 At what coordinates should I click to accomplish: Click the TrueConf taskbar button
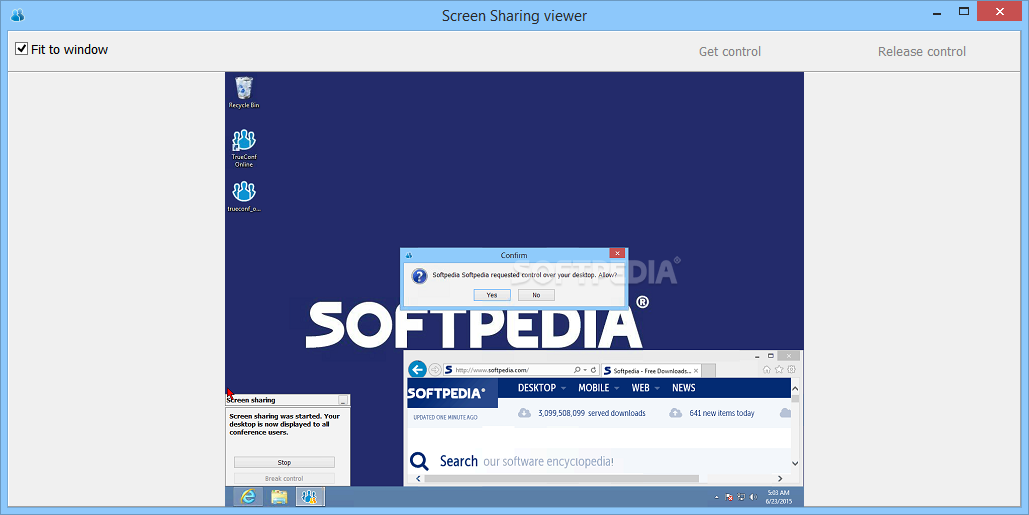point(310,497)
